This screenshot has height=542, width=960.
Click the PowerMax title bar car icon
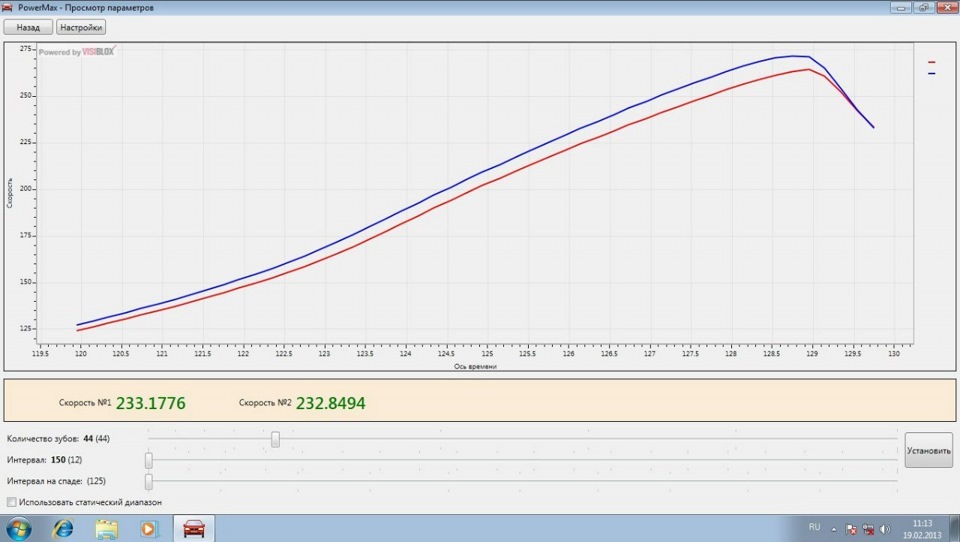point(7,7)
